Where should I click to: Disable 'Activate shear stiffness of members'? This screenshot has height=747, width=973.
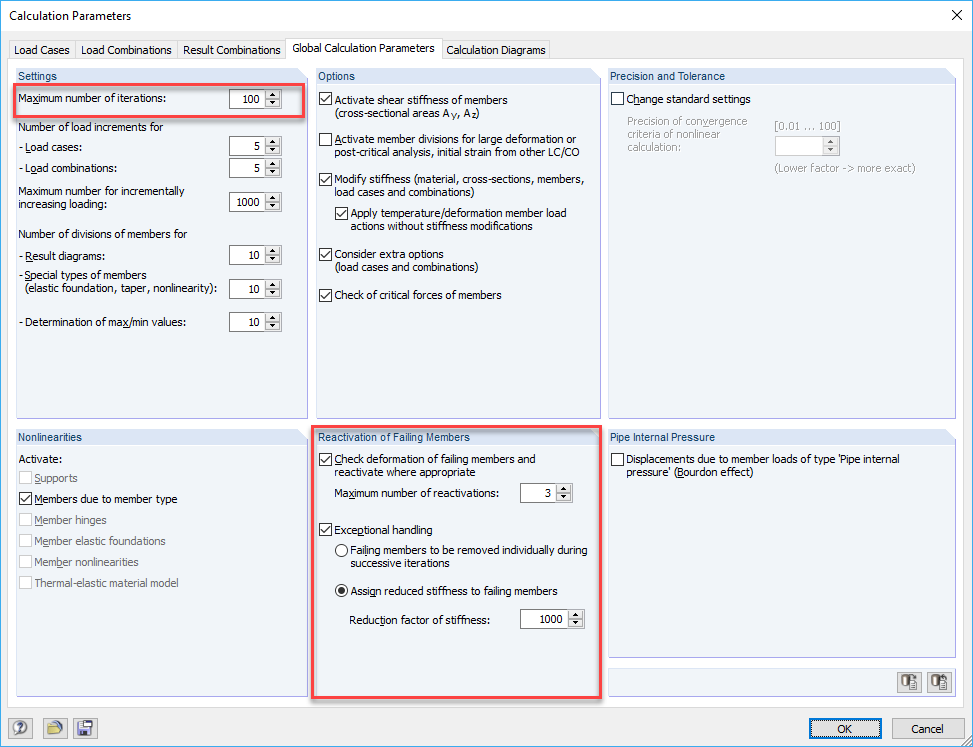[325, 99]
